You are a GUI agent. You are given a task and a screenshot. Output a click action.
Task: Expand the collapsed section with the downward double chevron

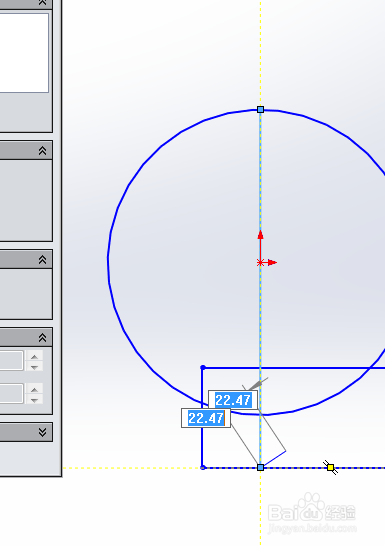[x=42, y=432]
